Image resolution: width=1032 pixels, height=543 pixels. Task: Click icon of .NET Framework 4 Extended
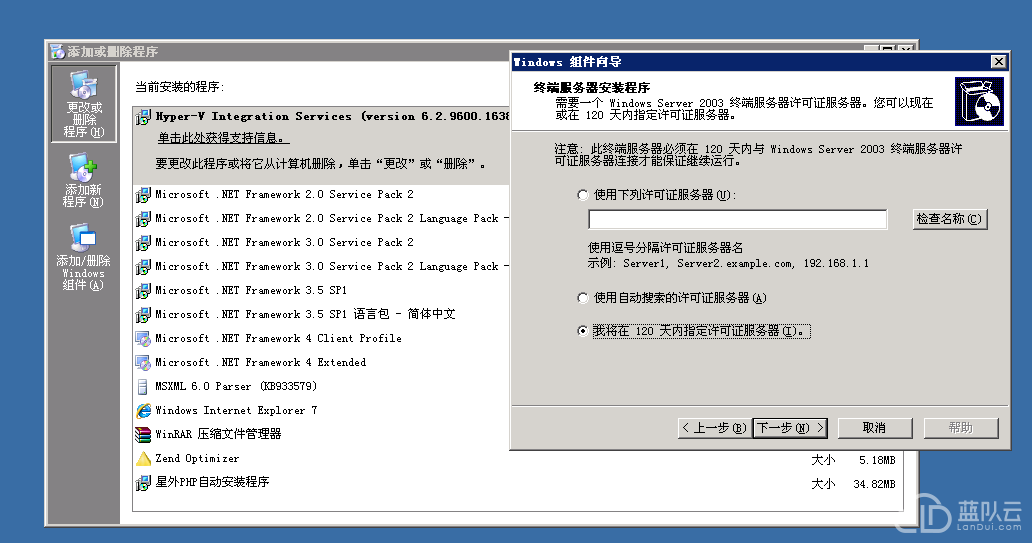click(143, 363)
